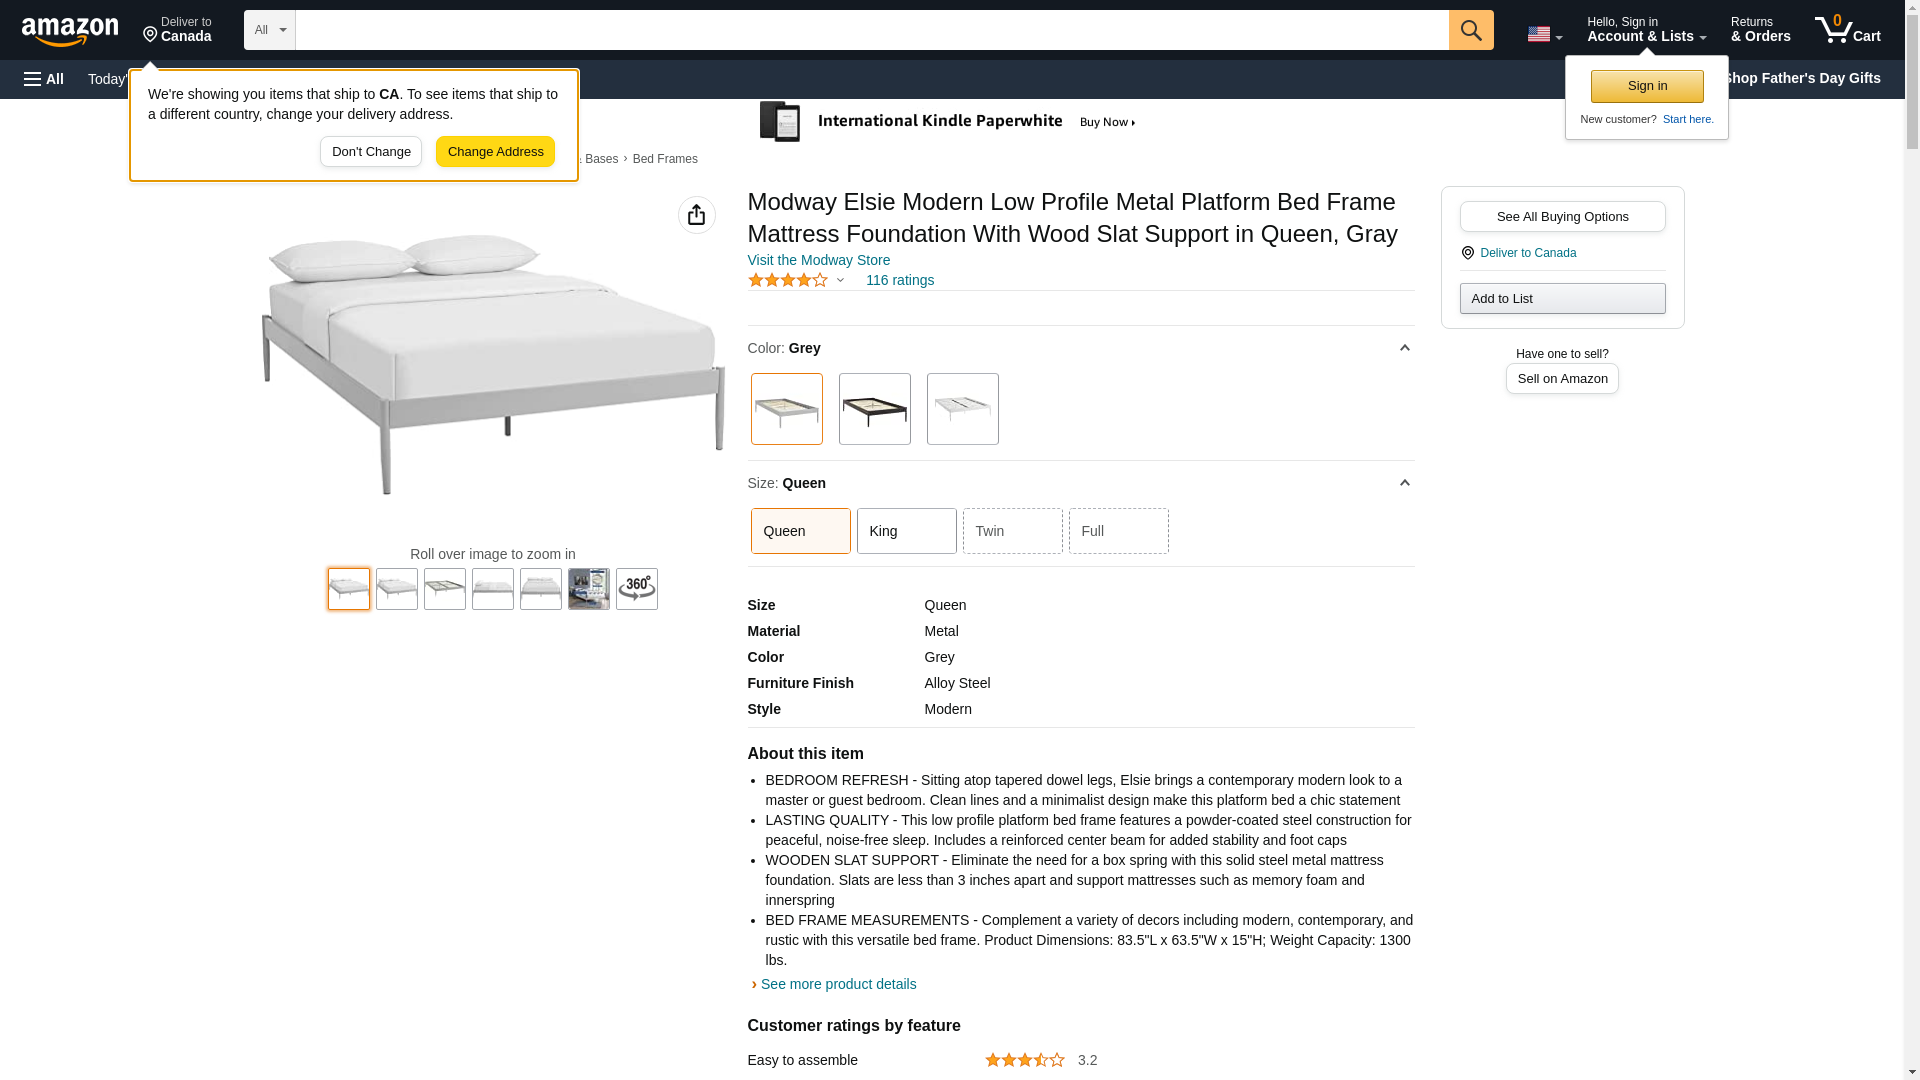Open the All hamburger menu

click(x=44, y=79)
